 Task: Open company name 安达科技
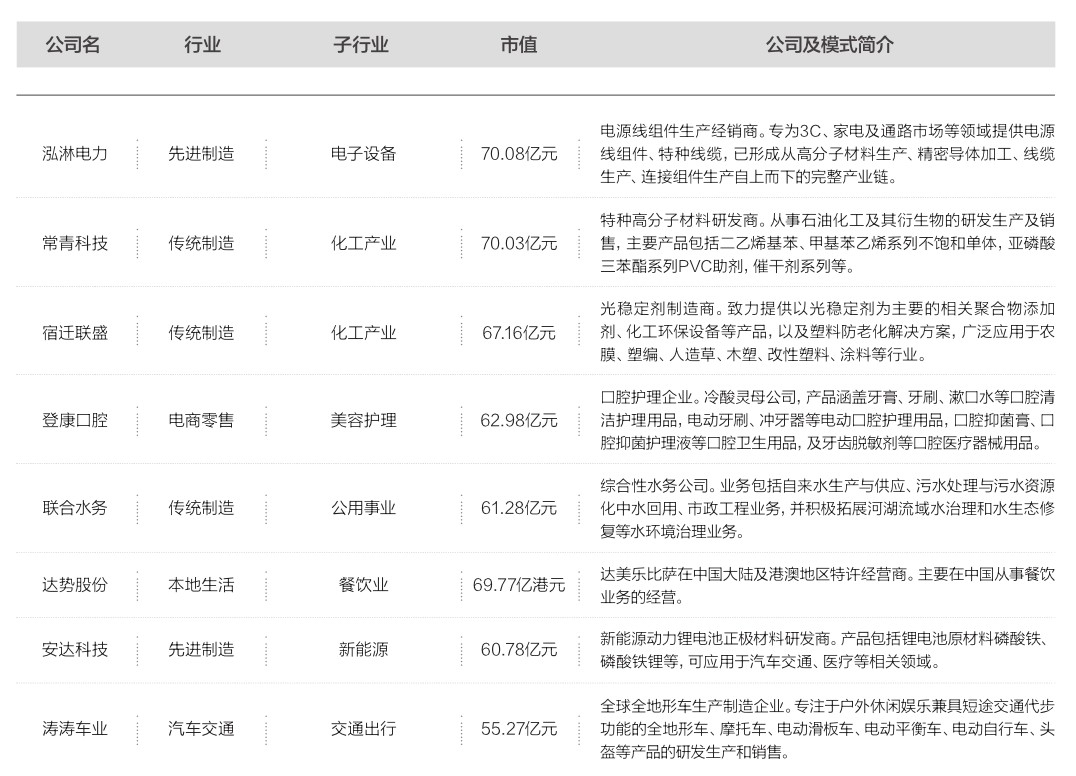tap(75, 650)
